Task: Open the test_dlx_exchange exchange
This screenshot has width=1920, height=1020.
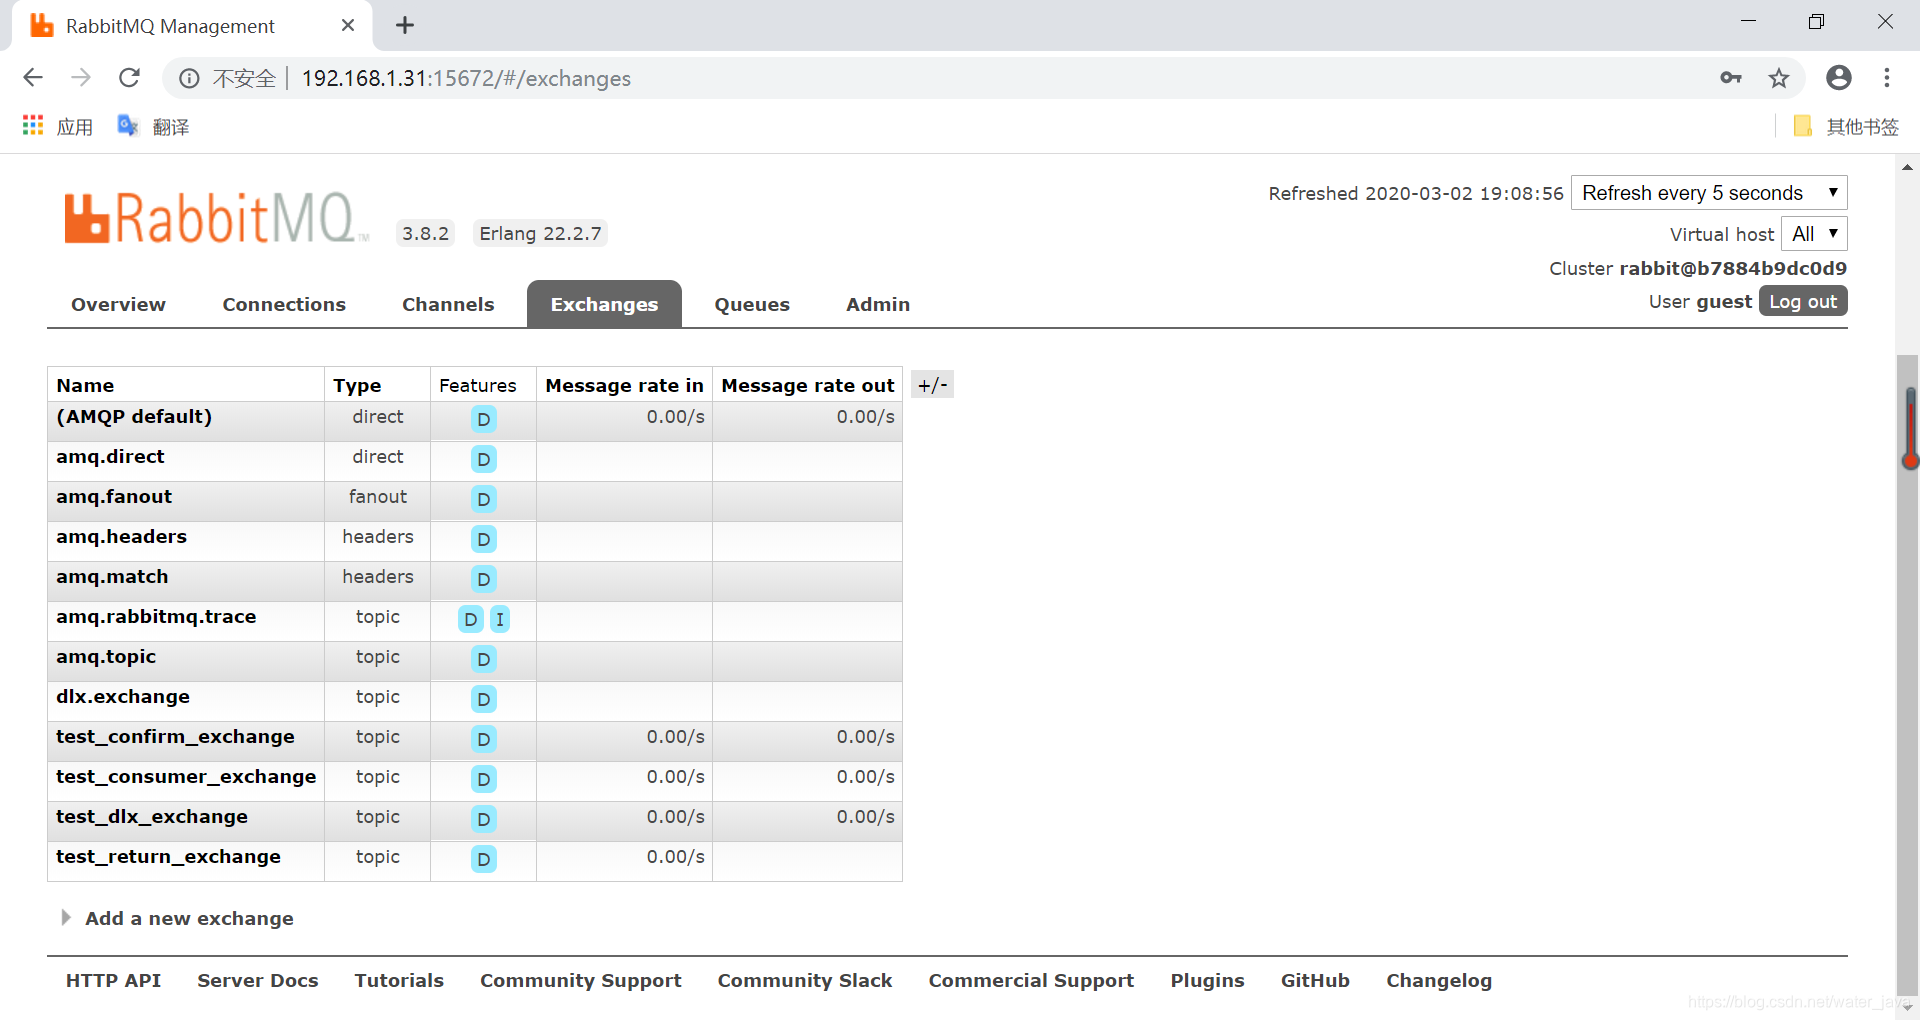Action: click(x=152, y=817)
